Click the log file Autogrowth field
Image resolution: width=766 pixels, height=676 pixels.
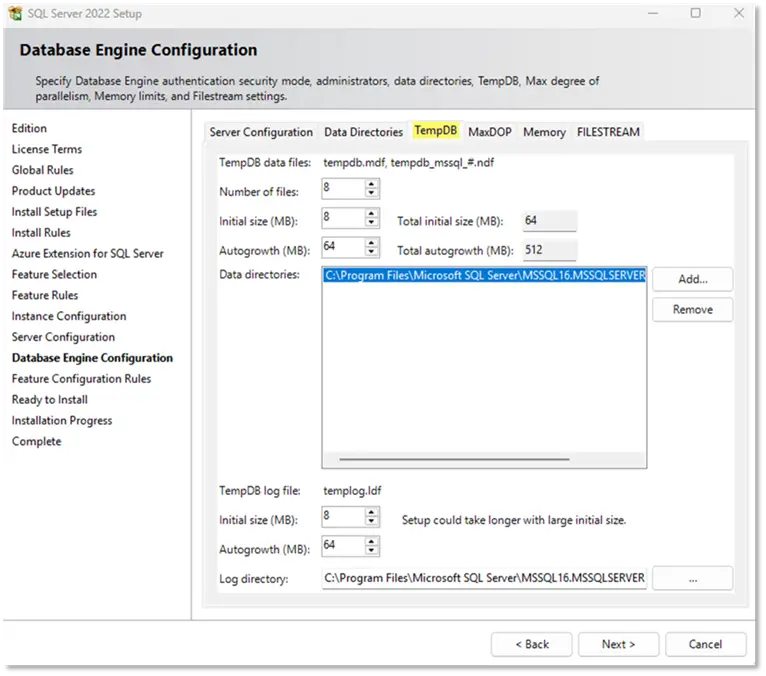pos(343,546)
